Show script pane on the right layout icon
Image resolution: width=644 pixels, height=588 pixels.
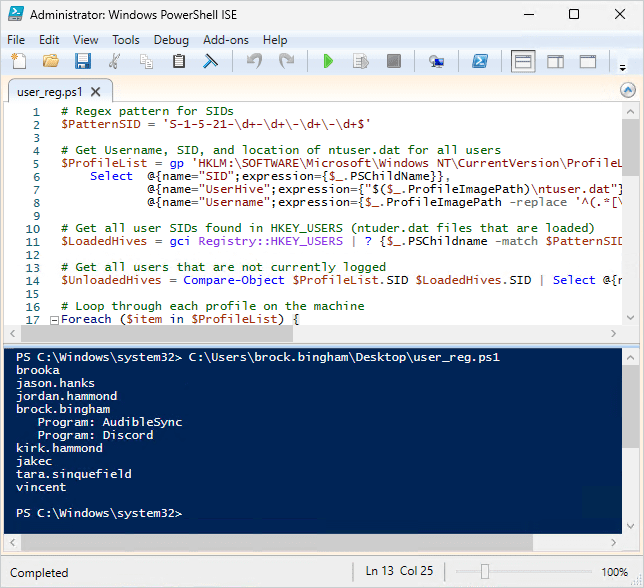(x=555, y=62)
